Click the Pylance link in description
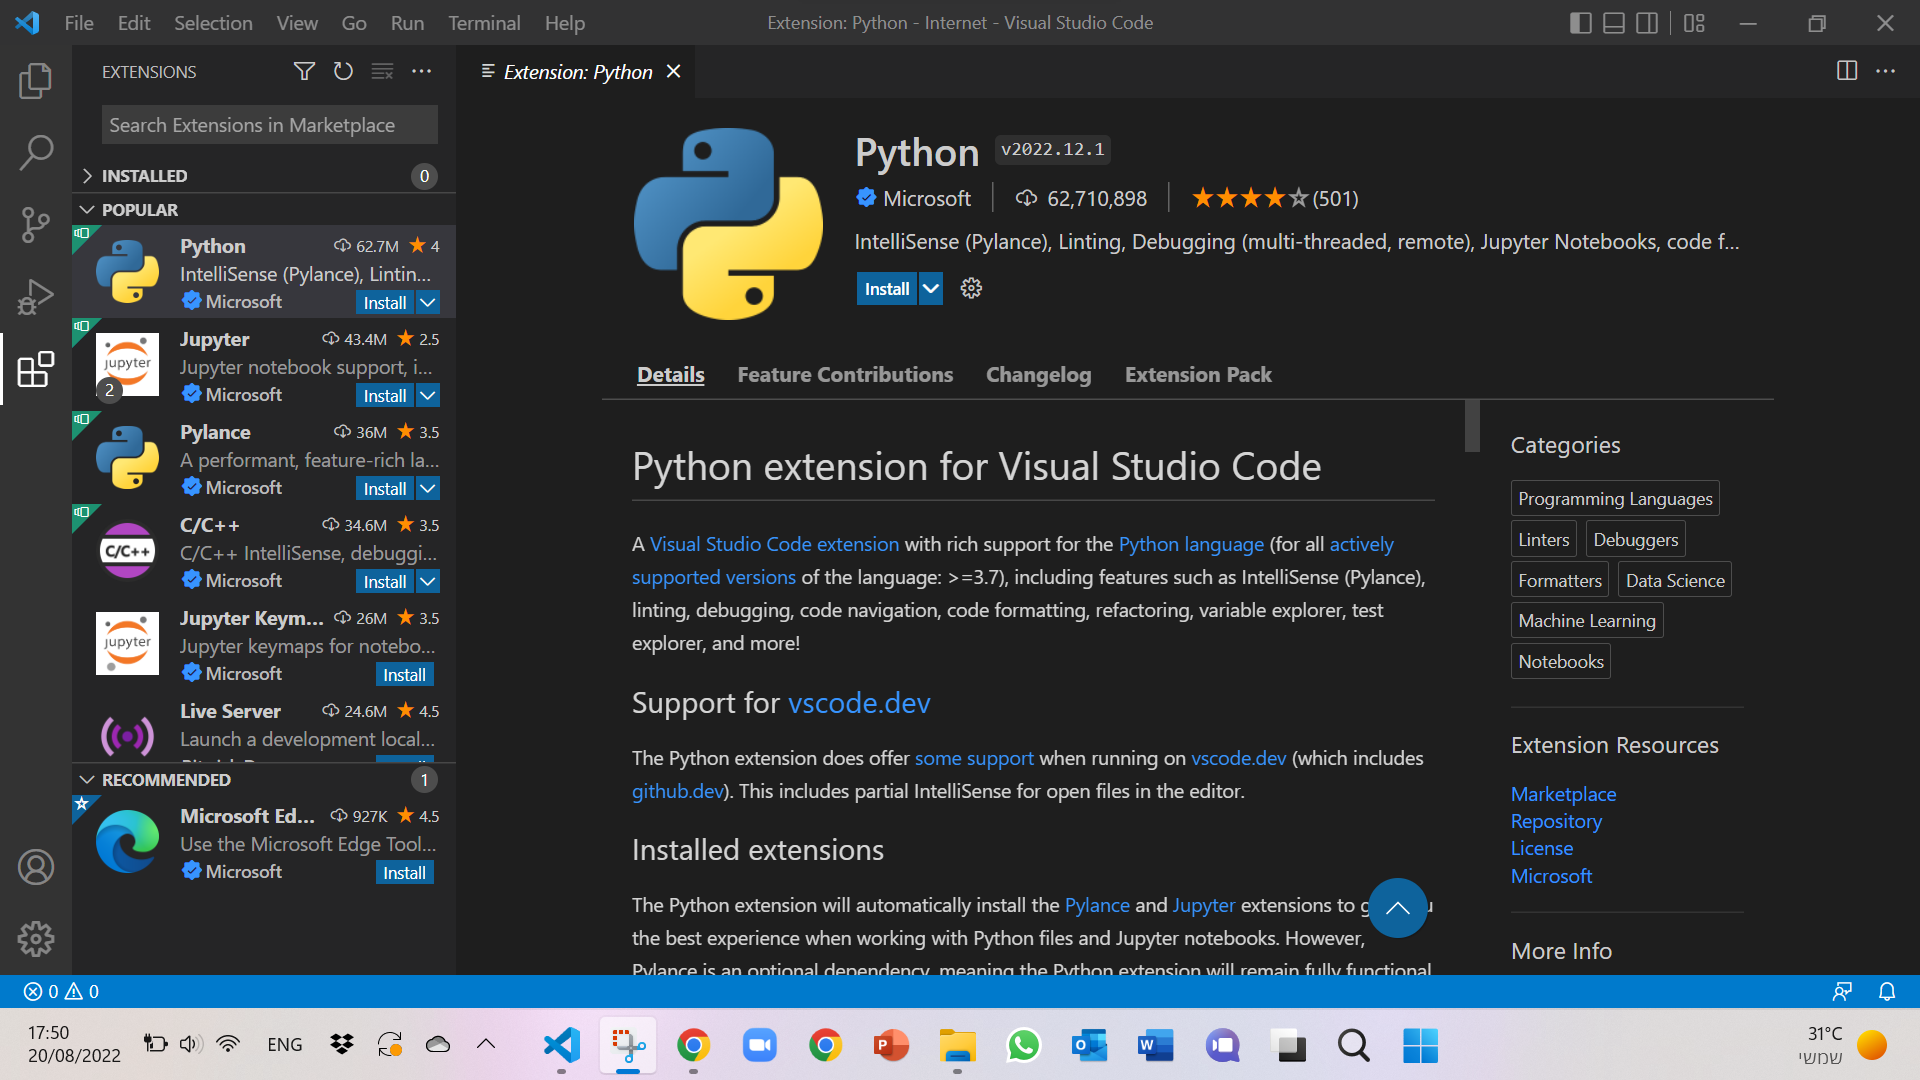 point(1097,905)
